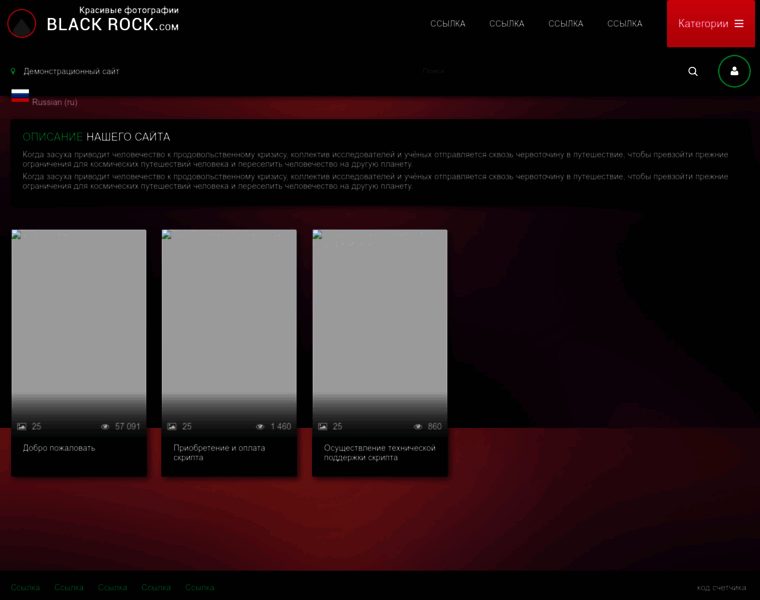Viewport: 760px width, 600px height.
Task: Click the Russian flag icon
Action: coord(20,94)
